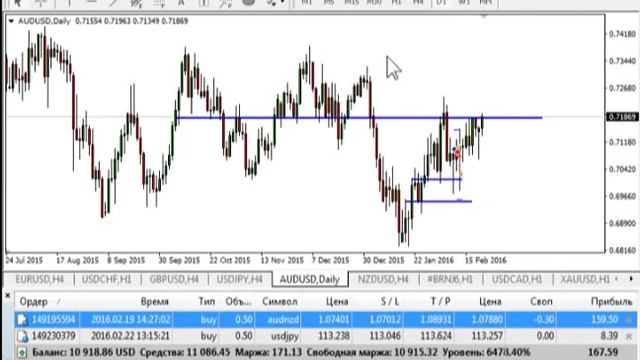Click the total profit 167.59
This screenshot has width=640, height=360.
click(603, 352)
